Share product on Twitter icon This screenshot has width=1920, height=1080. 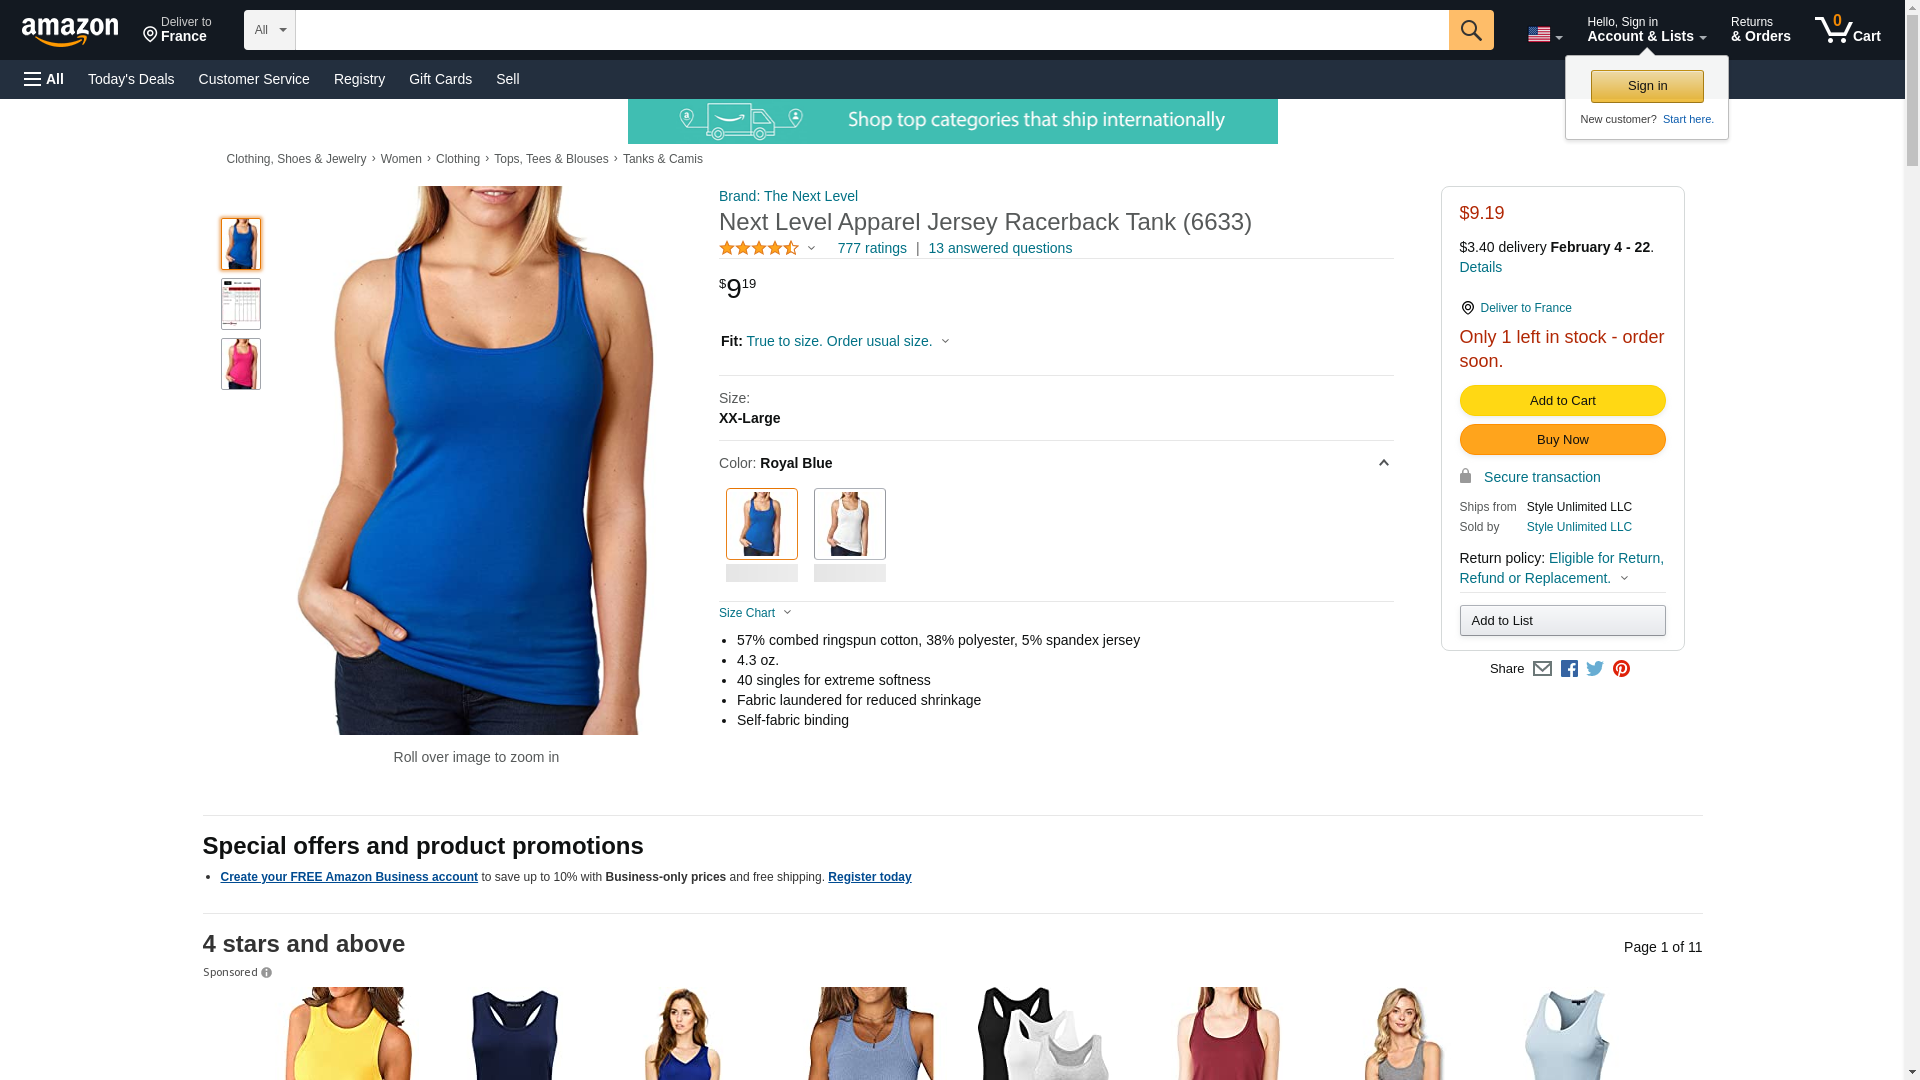[x=1595, y=669]
